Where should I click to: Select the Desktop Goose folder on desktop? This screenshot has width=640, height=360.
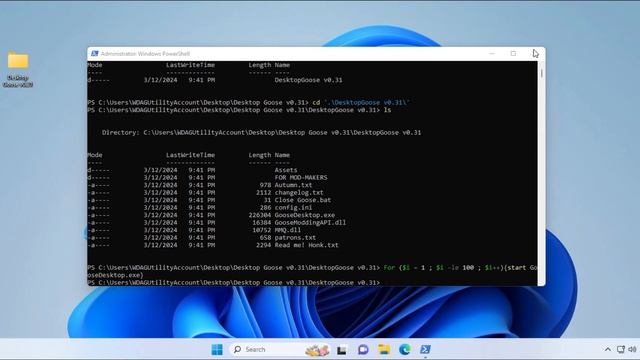[18, 69]
